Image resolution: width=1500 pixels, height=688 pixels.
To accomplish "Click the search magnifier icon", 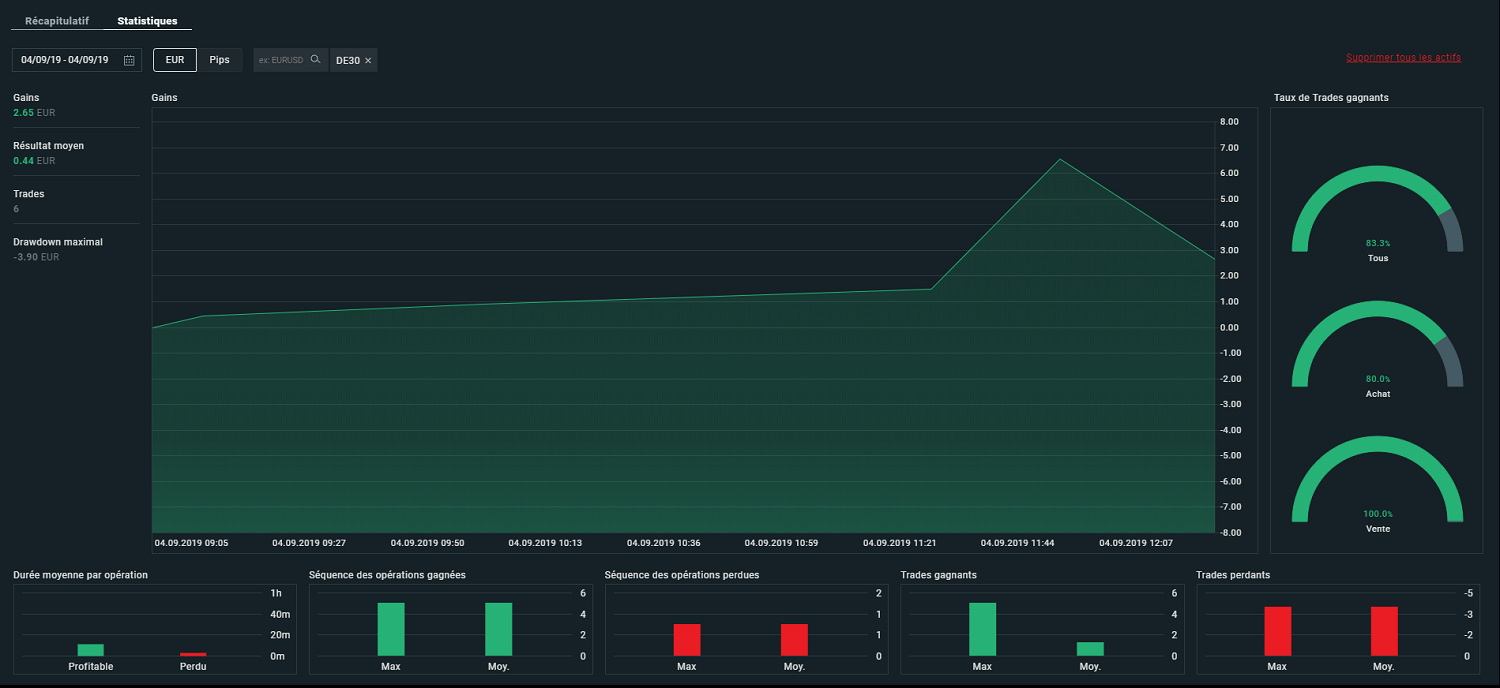I will (x=315, y=59).
